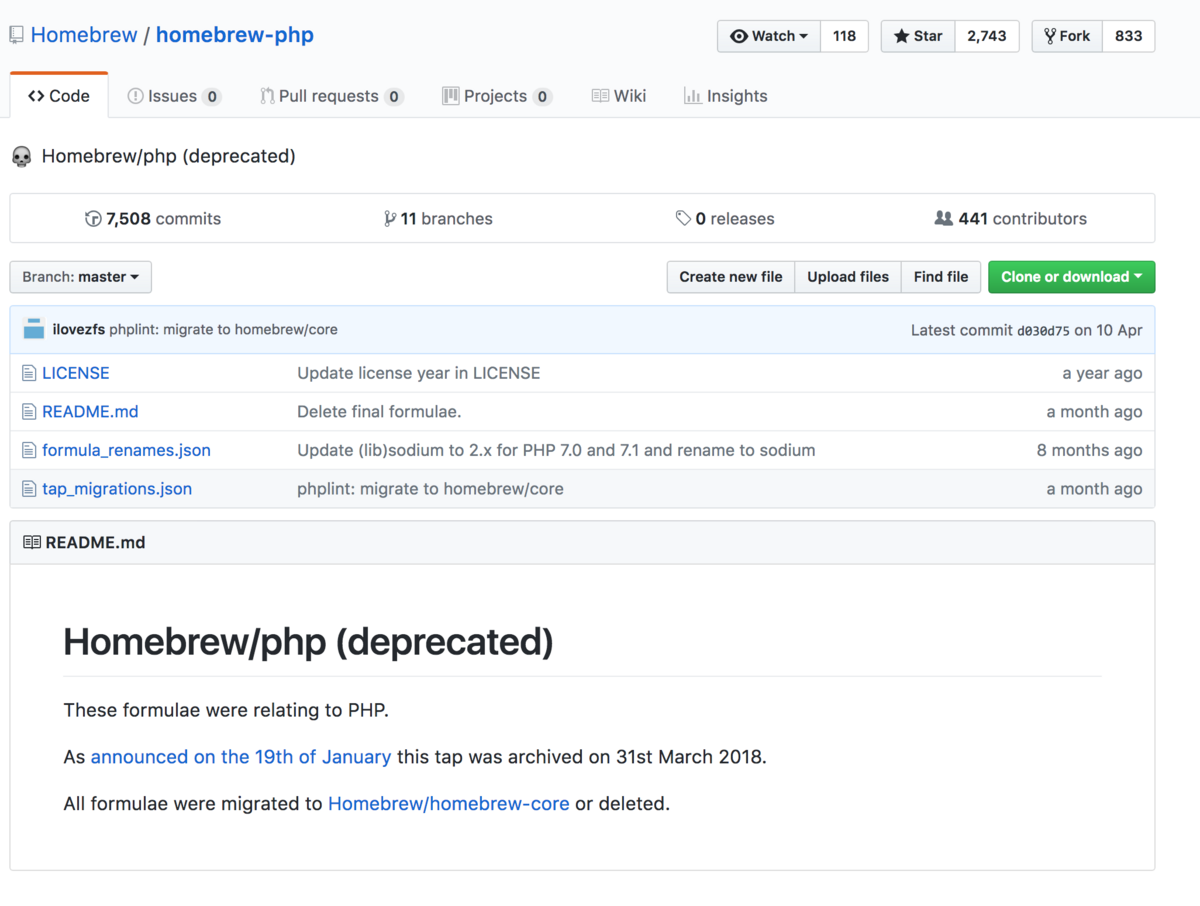Viewport: 1200px width, 906px height.
Task: Open the Issues tab
Action: click(x=175, y=96)
